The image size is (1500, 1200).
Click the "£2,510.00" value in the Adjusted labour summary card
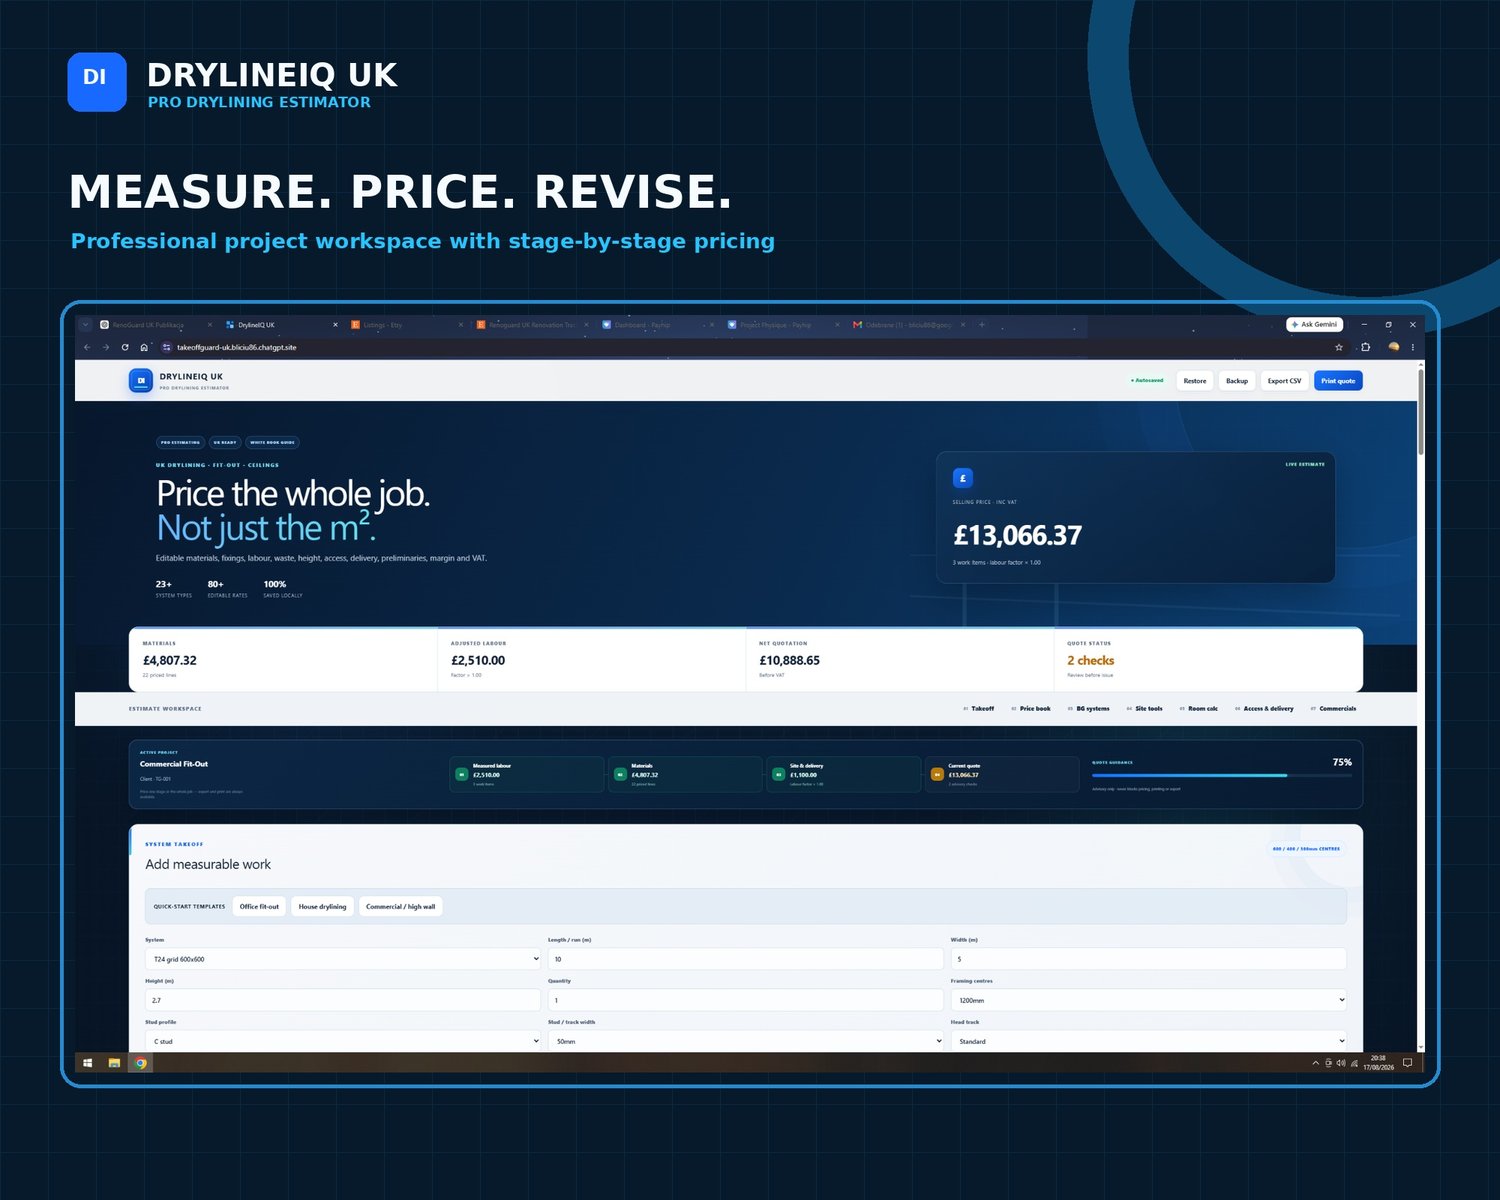click(478, 660)
